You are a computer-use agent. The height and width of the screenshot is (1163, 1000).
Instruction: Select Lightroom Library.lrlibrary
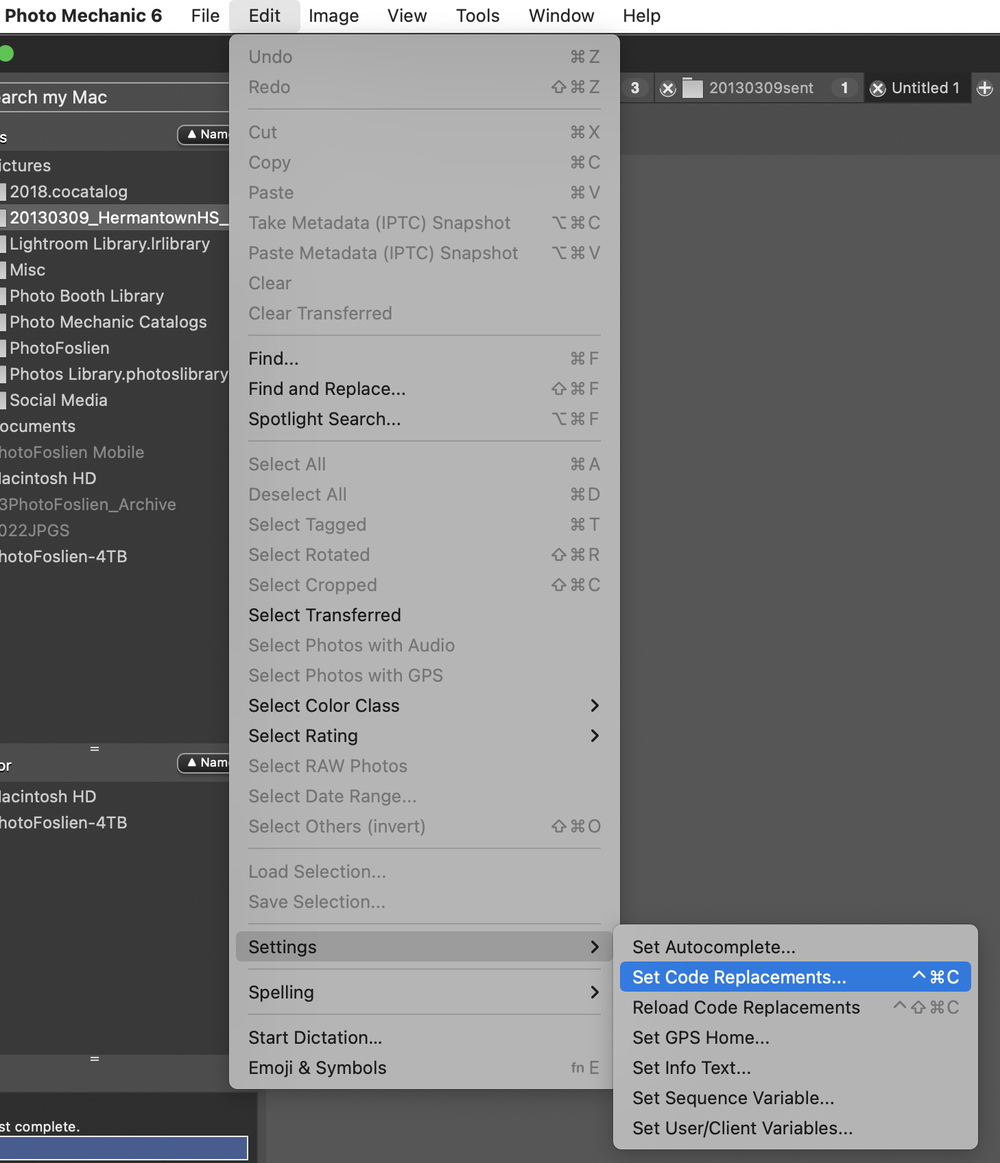point(114,244)
